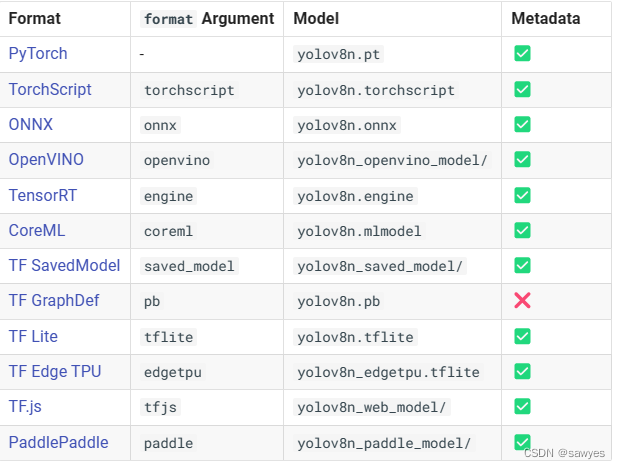Select the 'tfjs' argument code

click(160, 407)
